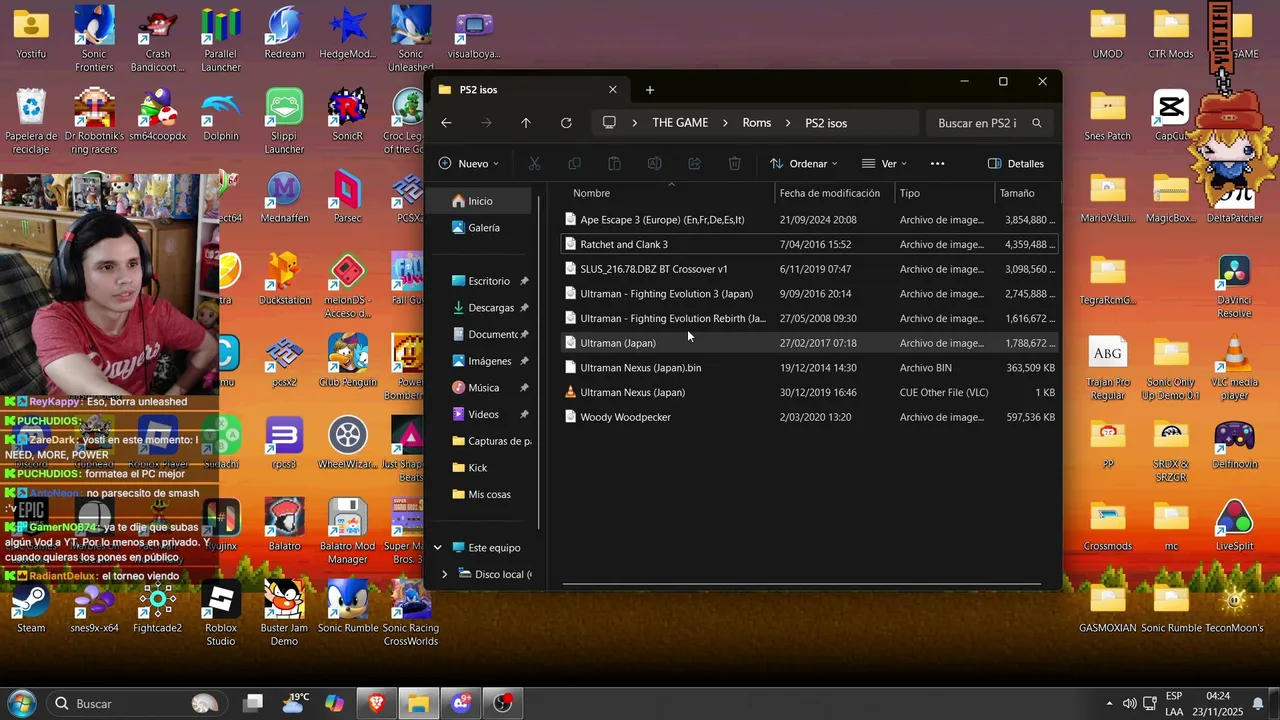Select Ape Escape 3 (Europe) file
This screenshot has height=720, width=1280.
[810, 220]
